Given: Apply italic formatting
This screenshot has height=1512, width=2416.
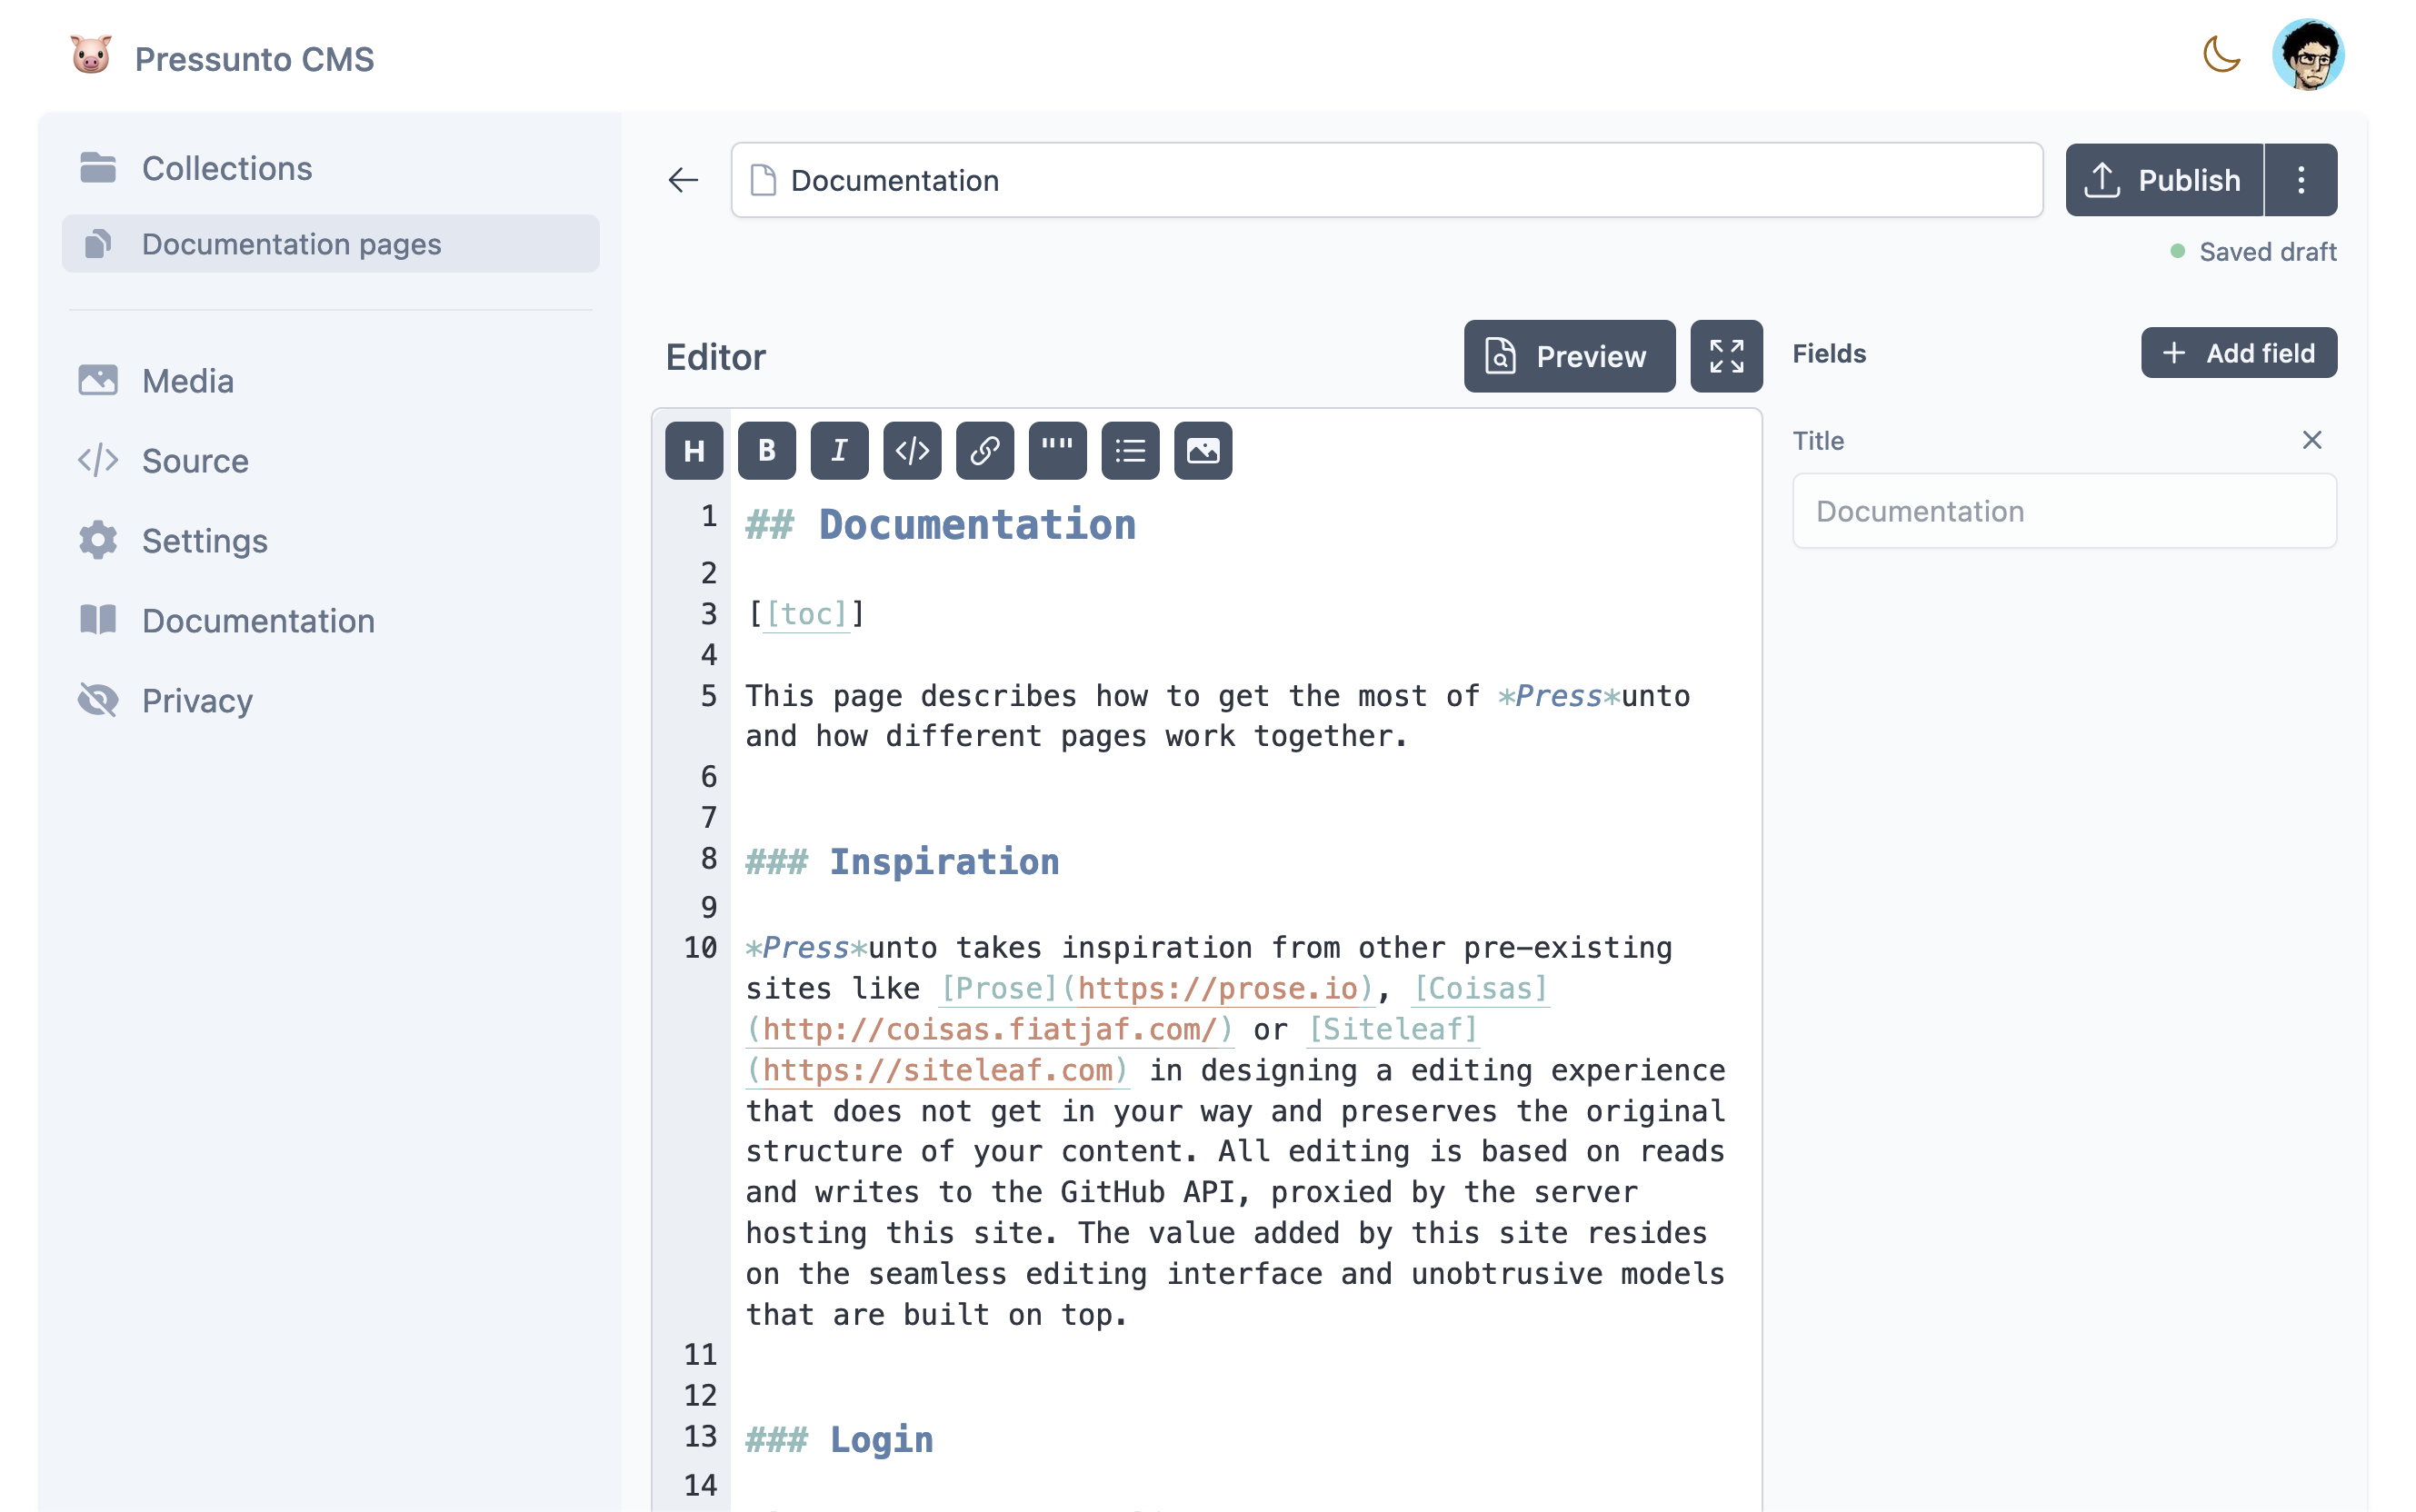Looking at the screenshot, I should click(839, 451).
